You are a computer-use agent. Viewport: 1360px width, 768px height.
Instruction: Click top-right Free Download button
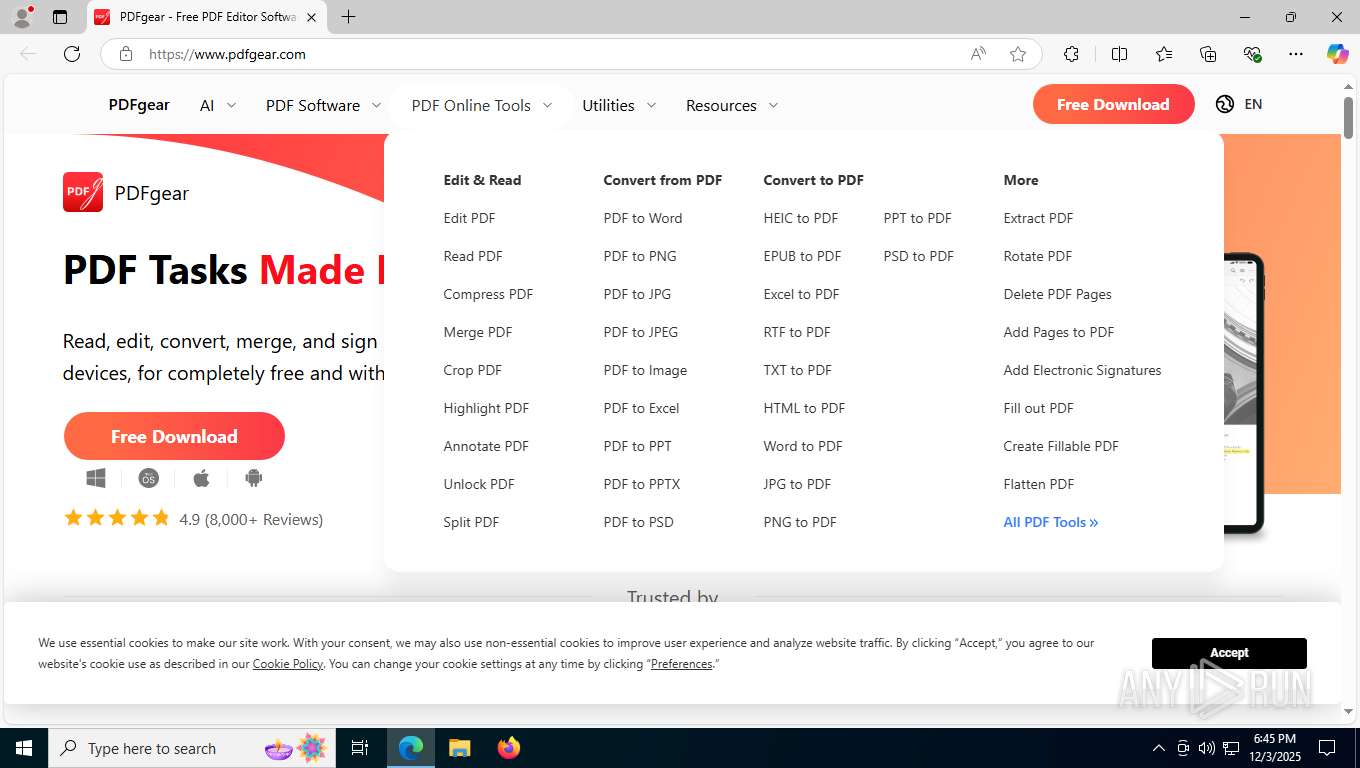pos(1113,104)
